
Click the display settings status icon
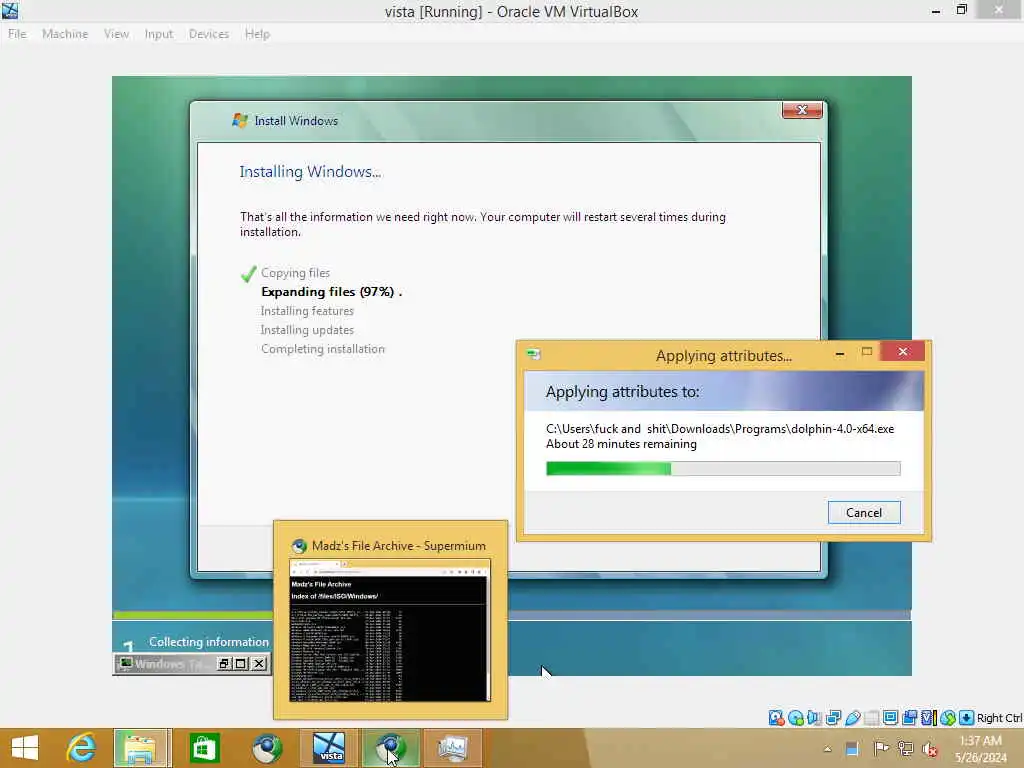coord(890,718)
